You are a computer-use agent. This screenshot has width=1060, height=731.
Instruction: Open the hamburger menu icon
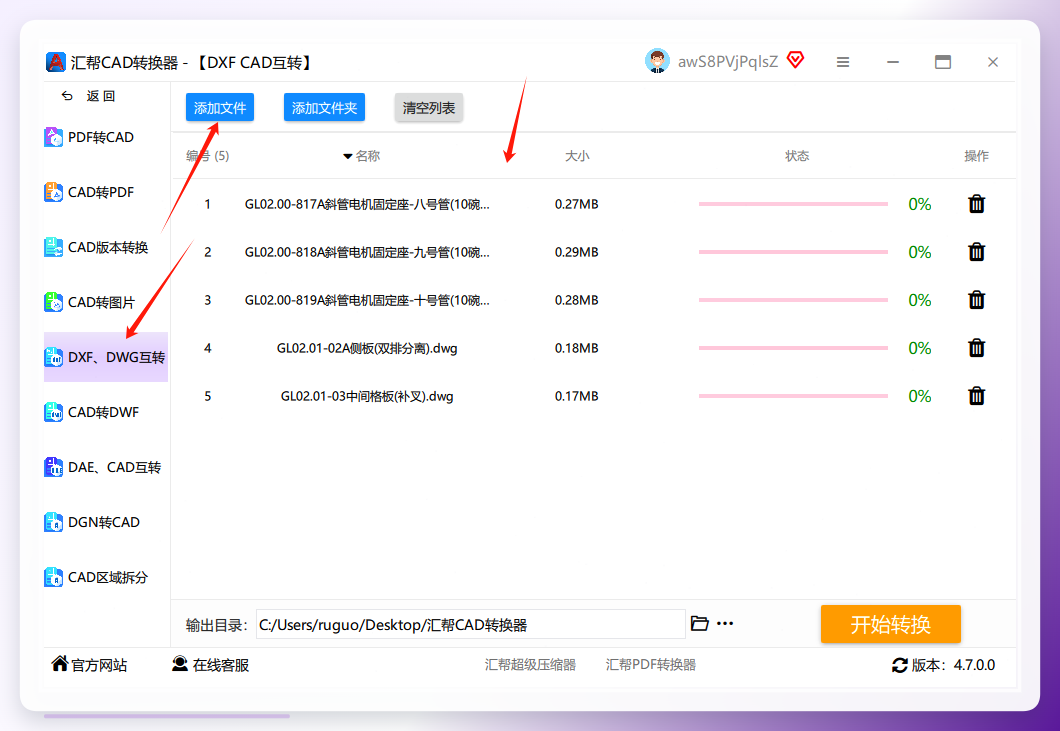pos(843,62)
